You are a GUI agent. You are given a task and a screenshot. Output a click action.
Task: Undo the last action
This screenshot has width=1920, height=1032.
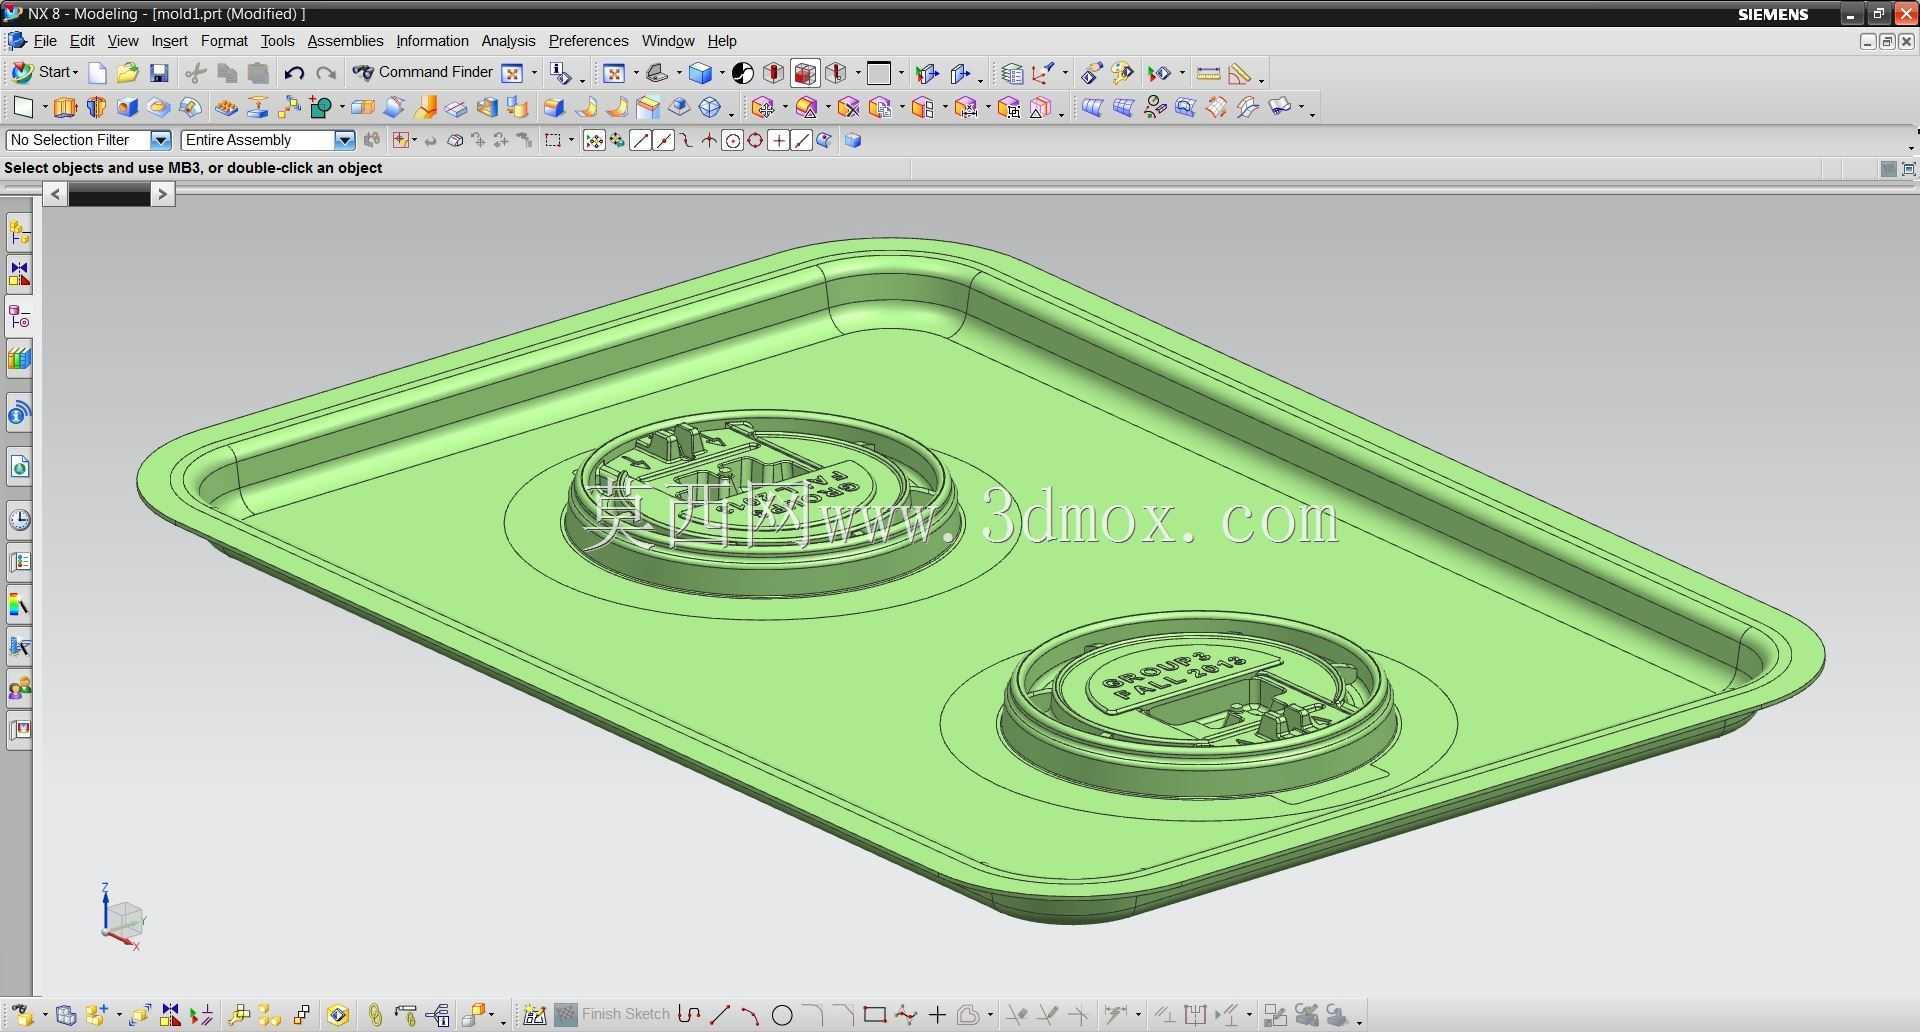[294, 73]
